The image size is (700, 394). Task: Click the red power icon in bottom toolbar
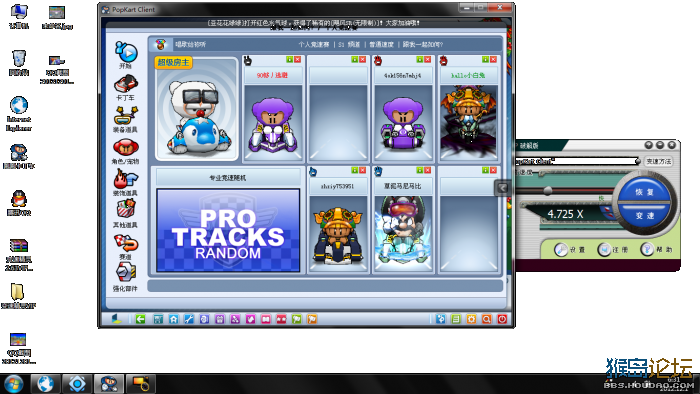pyautogui.click(x=502, y=319)
